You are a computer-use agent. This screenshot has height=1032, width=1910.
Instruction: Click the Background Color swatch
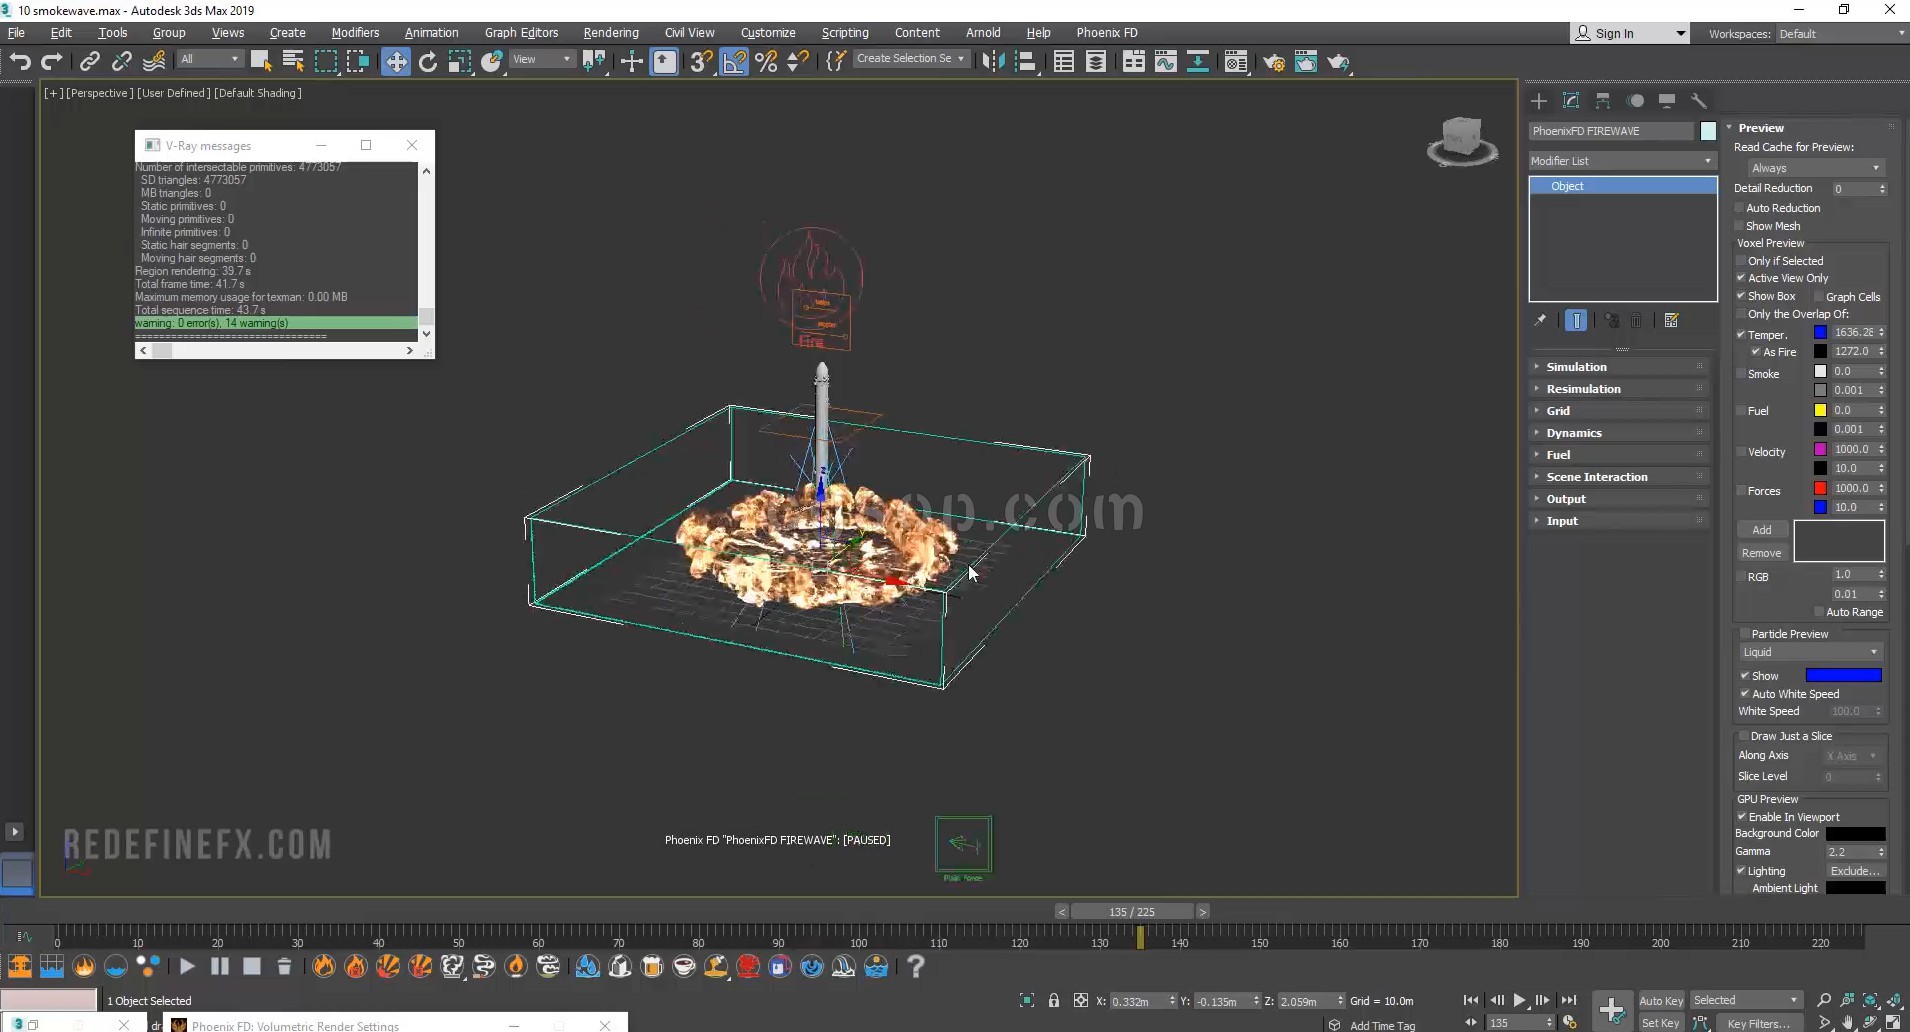(x=1855, y=834)
